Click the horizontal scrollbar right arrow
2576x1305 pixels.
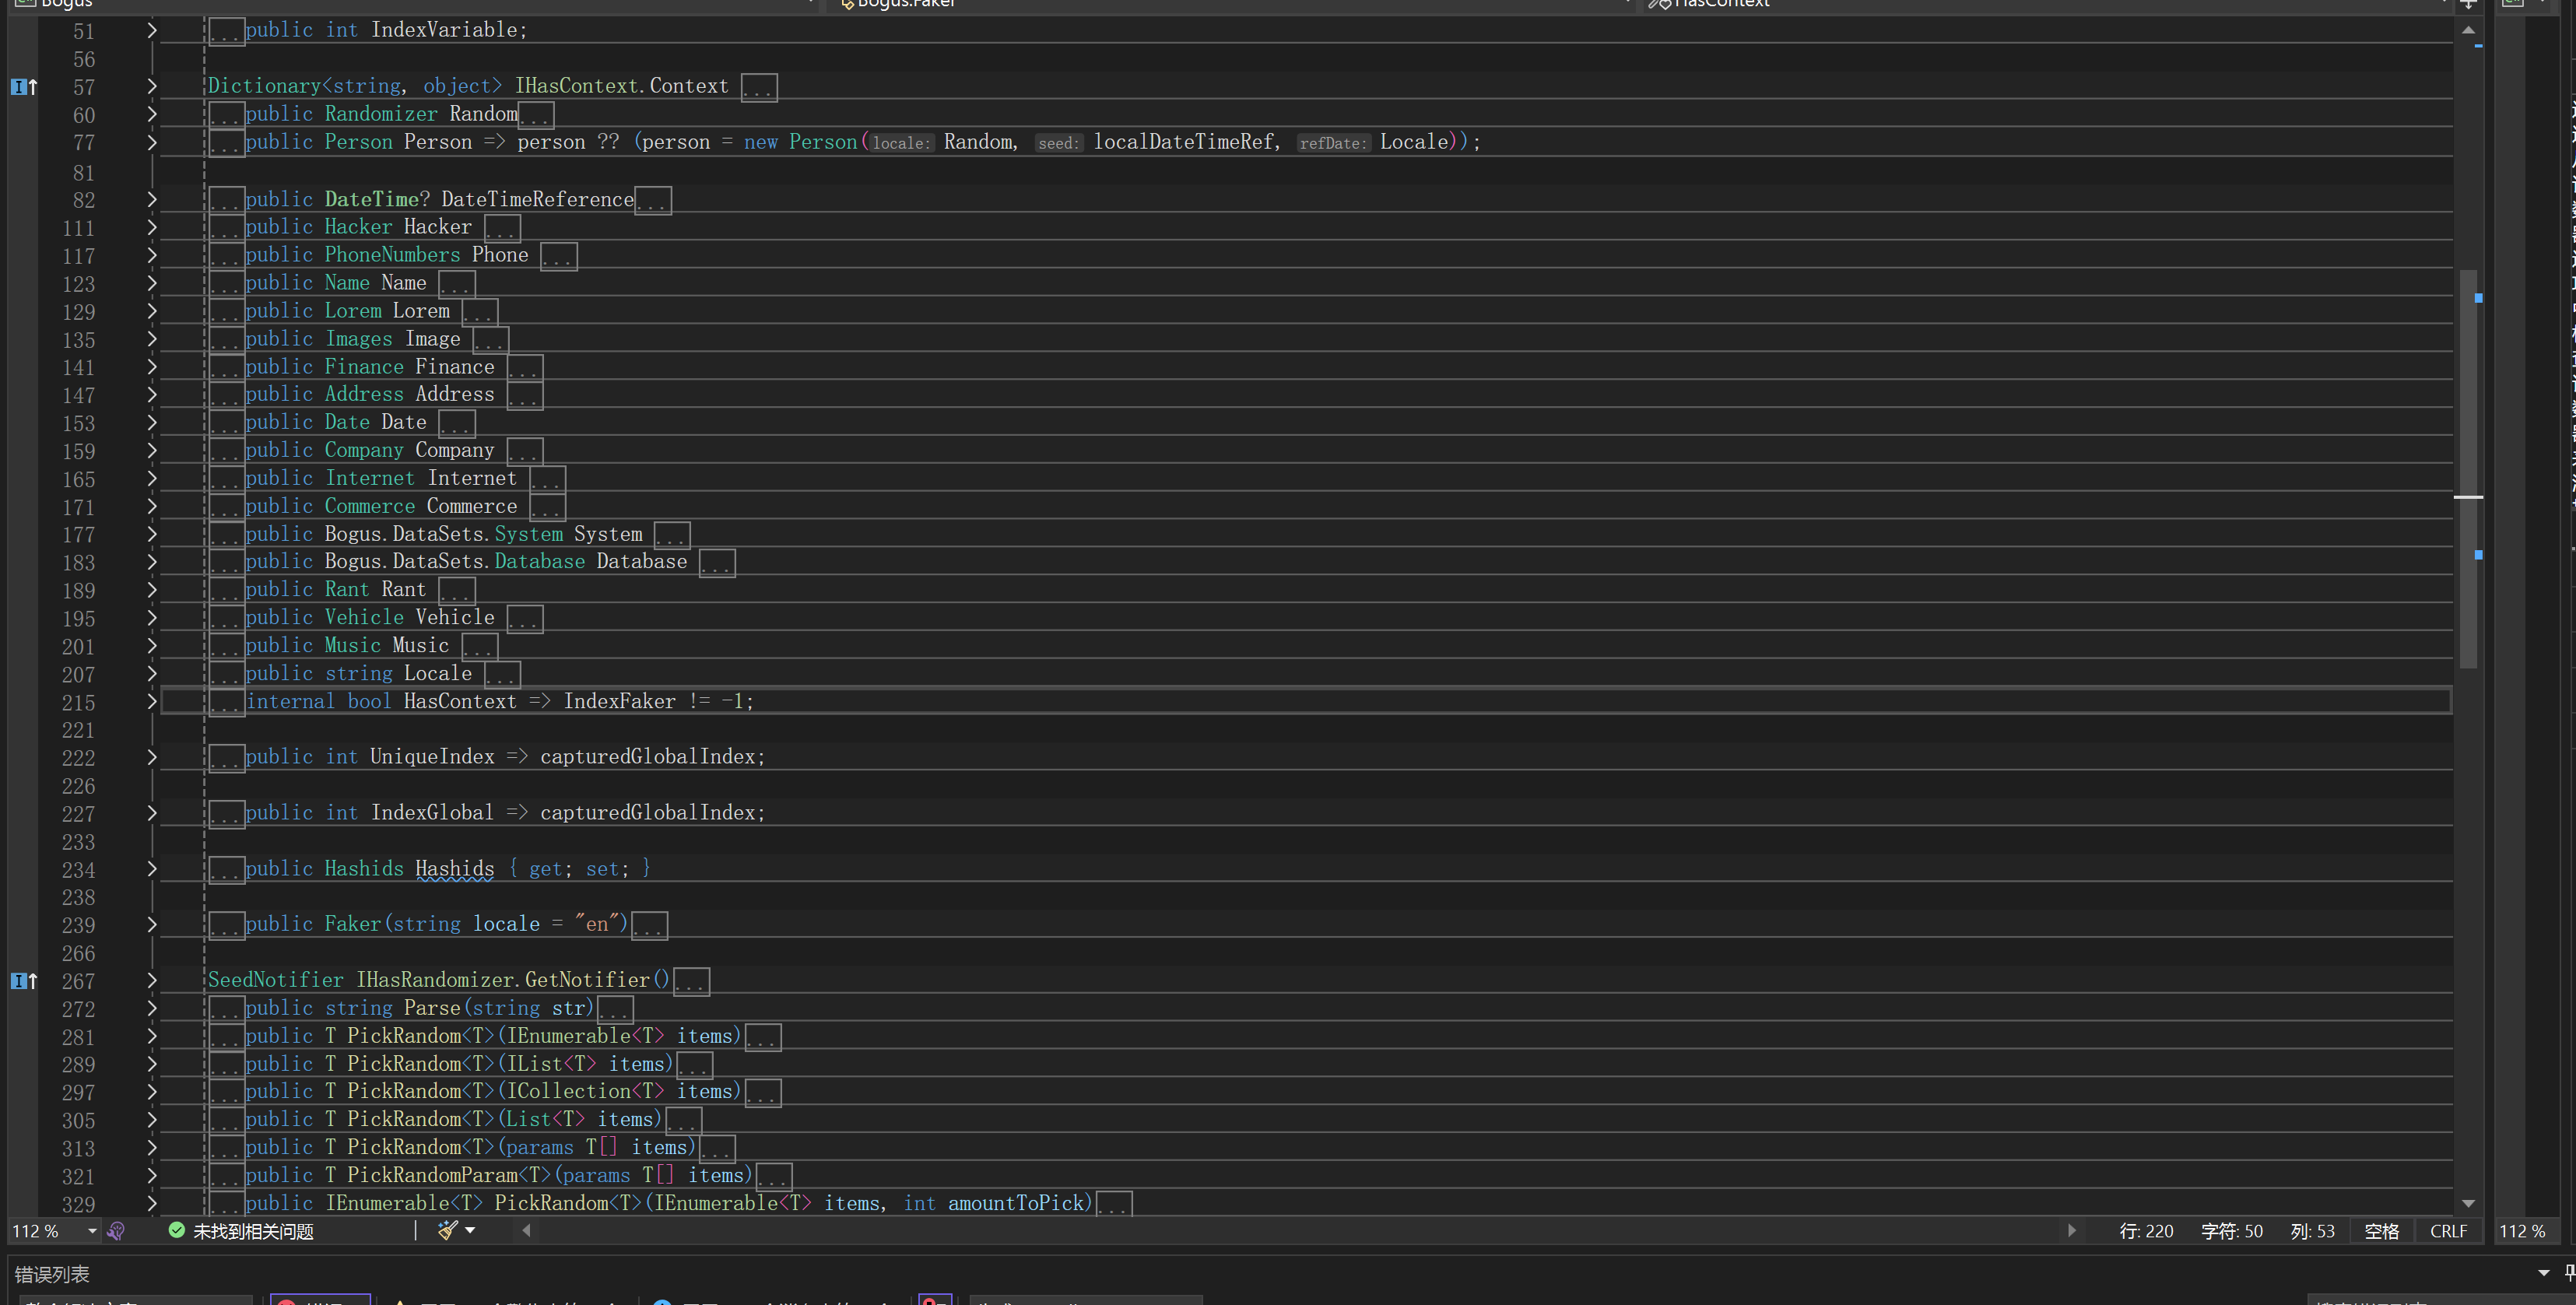[2071, 1230]
